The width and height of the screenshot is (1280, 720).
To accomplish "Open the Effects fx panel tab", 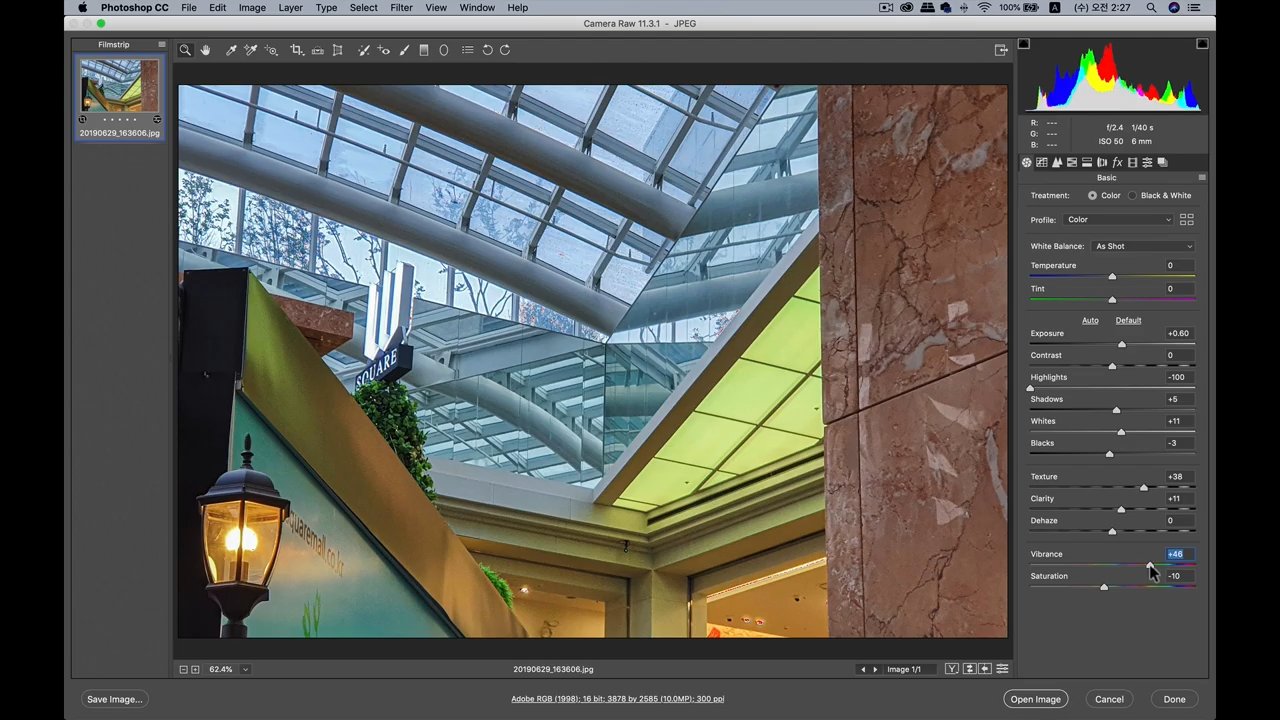I will tap(1117, 163).
